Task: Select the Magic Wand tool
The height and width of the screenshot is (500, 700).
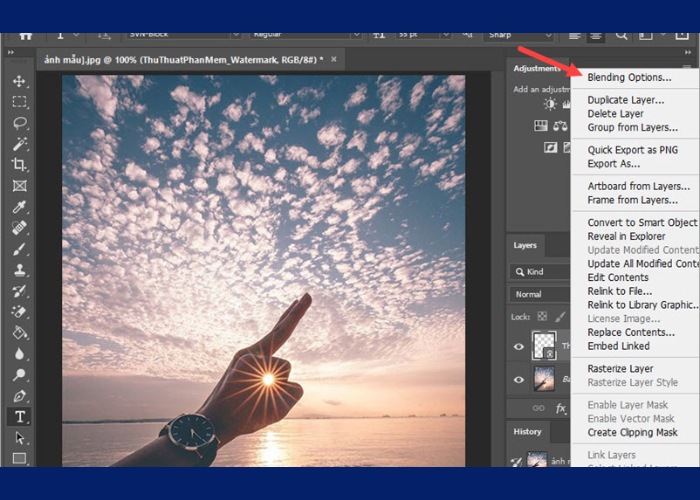Action: click(20, 144)
